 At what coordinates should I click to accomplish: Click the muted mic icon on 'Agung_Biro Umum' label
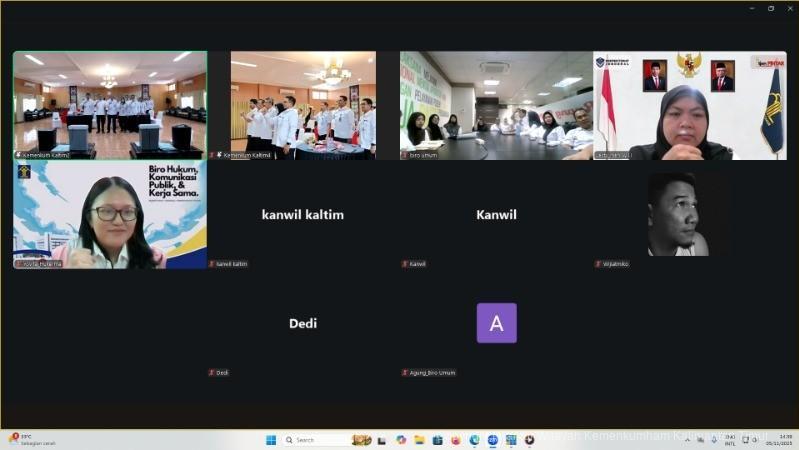click(405, 372)
